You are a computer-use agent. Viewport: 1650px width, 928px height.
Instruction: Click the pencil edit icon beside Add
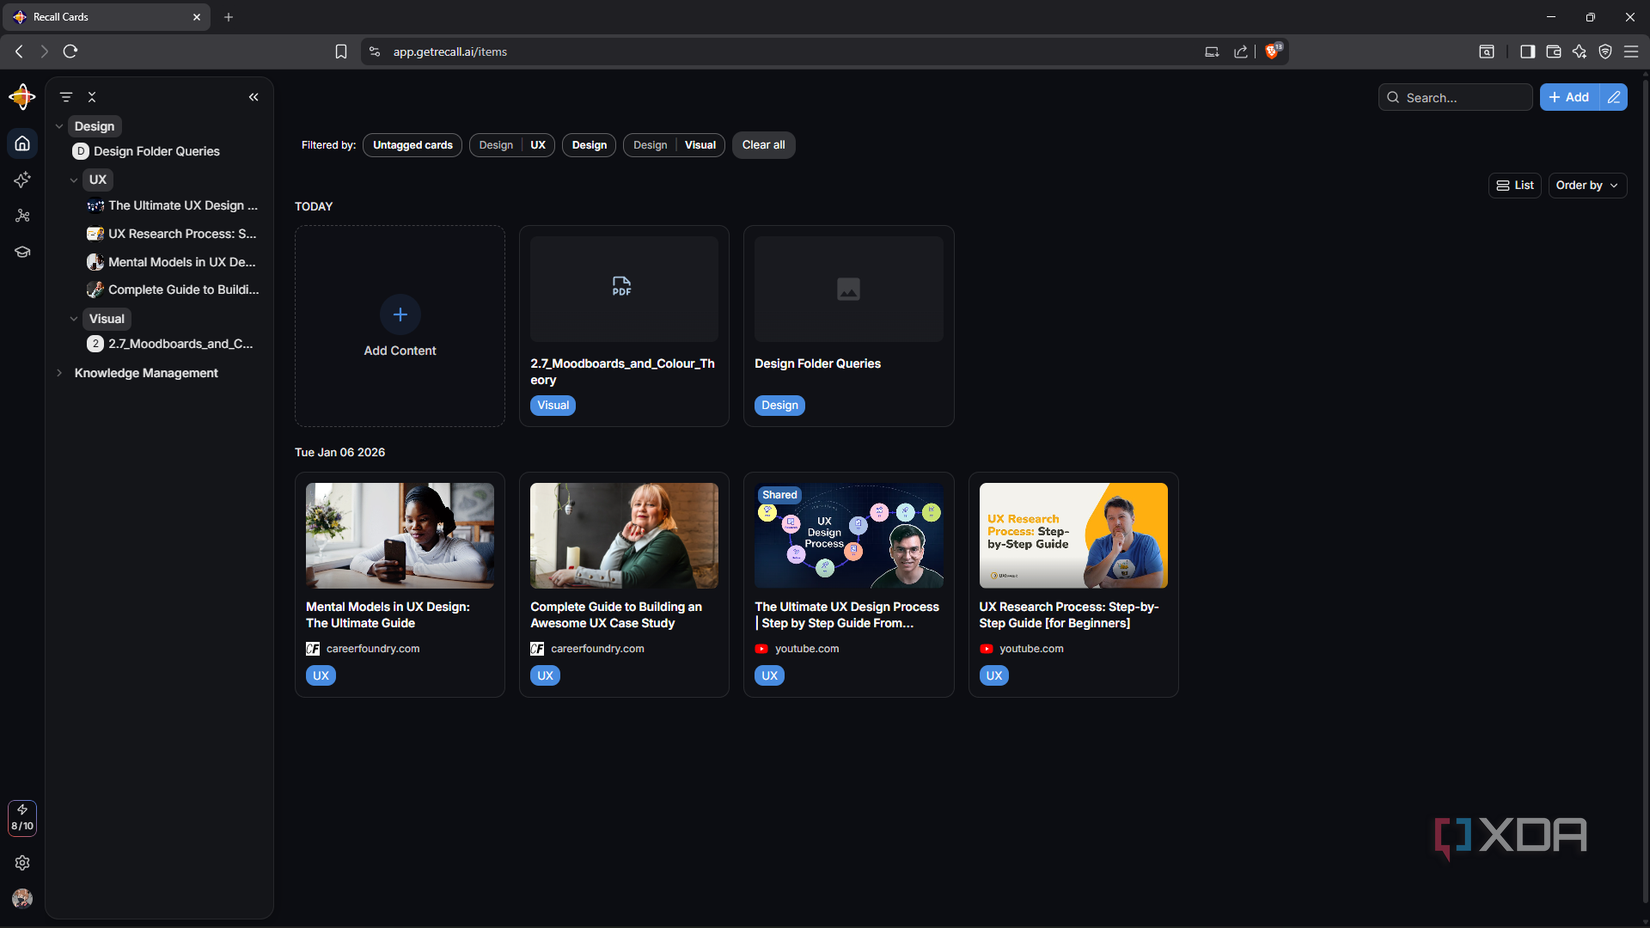tap(1614, 97)
